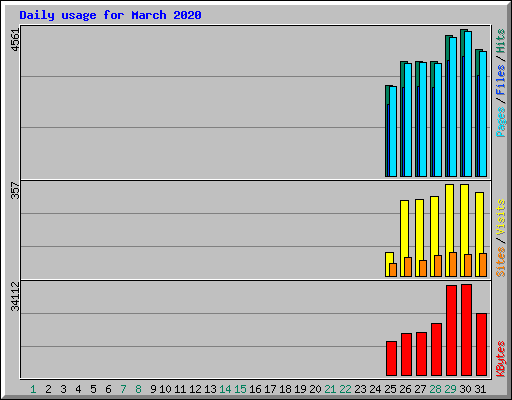Image resolution: width=512 pixels, height=400 pixels.
Task: Click the red KBytes bar for day 30
Action: (466, 330)
